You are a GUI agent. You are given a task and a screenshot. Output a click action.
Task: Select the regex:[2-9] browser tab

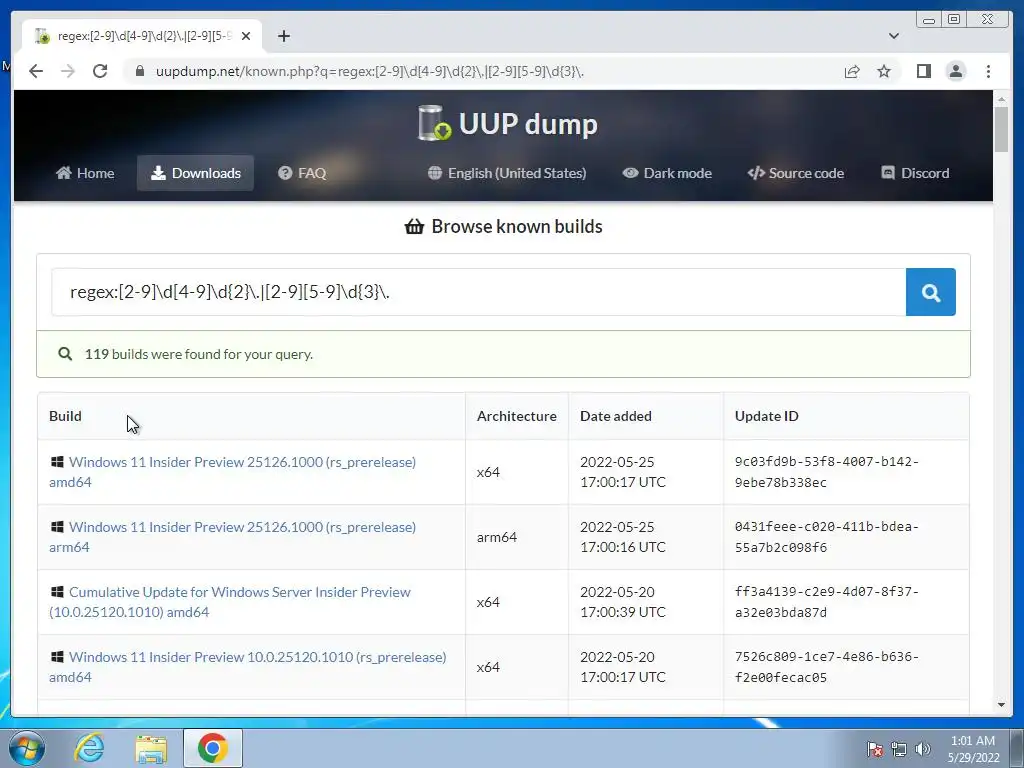pyautogui.click(x=142, y=36)
